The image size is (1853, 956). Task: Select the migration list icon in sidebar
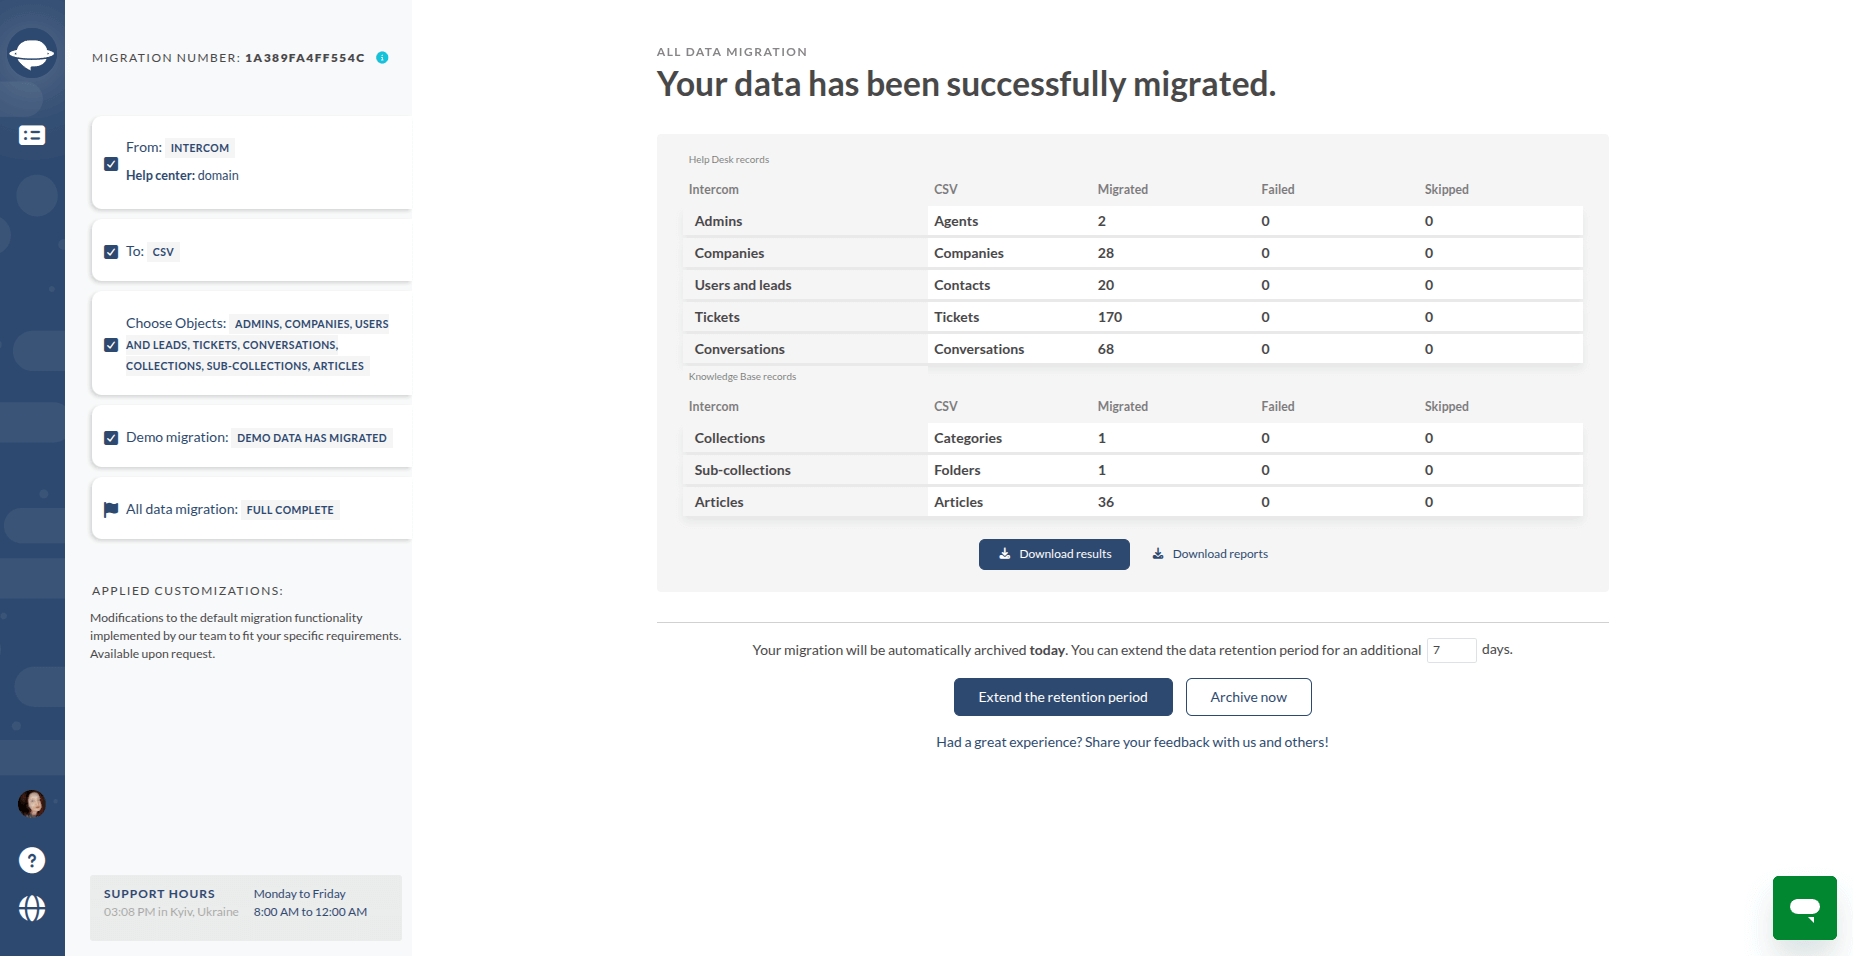31,135
